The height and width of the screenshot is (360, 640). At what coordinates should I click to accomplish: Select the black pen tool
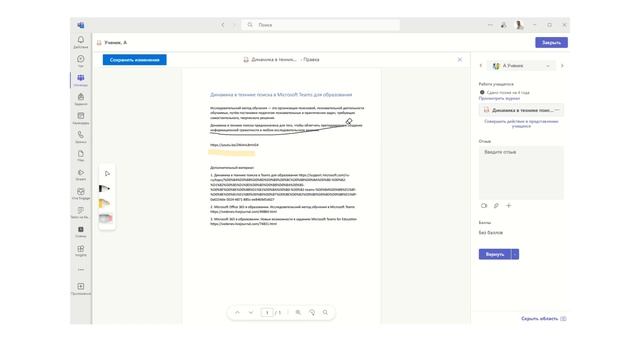coord(104,189)
